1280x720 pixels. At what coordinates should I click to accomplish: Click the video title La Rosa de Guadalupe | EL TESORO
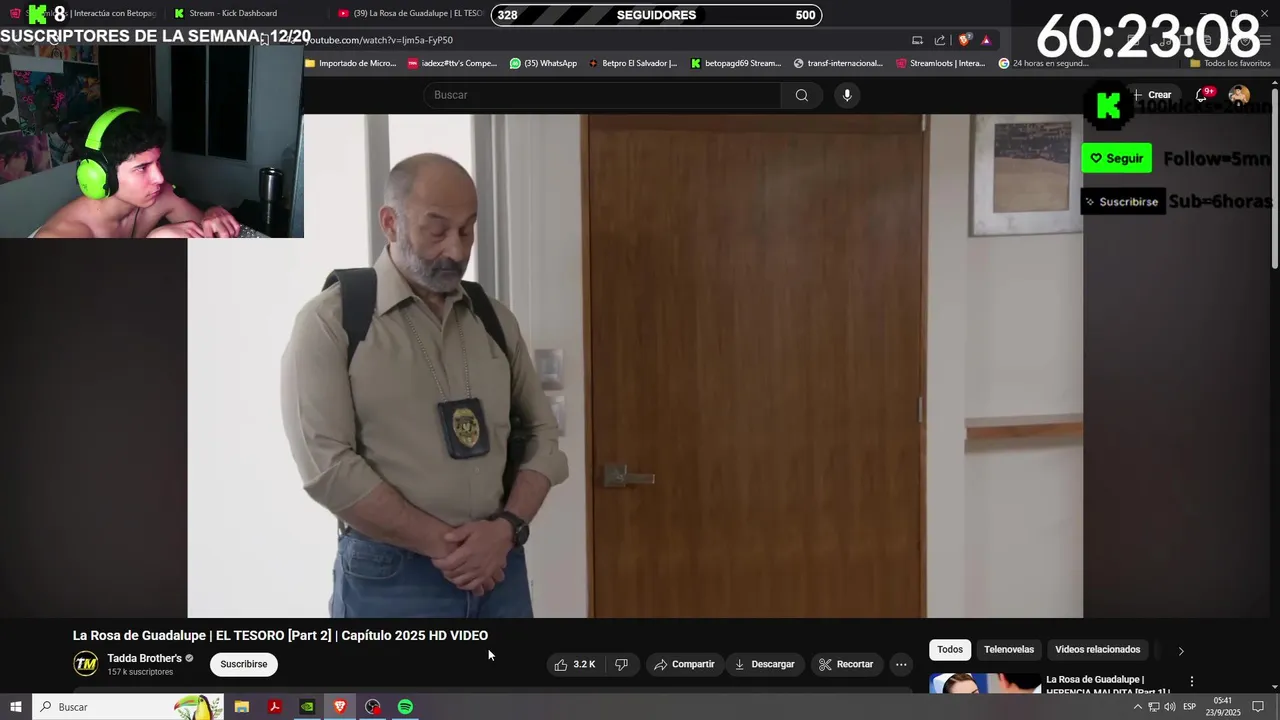[x=280, y=635]
